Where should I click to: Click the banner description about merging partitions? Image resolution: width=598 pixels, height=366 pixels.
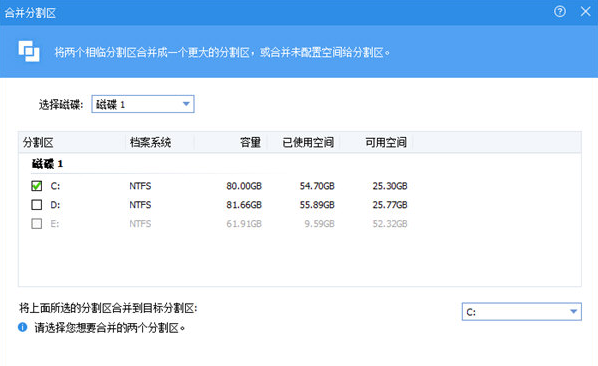pyautogui.click(x=222, y=52)
